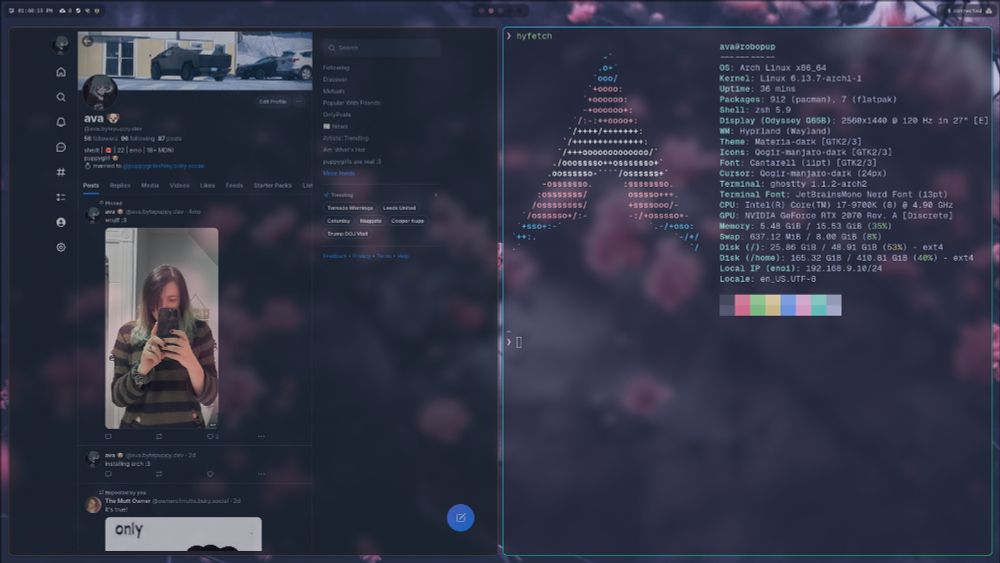Click the Privacy footer link
Image resolution: width=1000 pixels, height=563 pixels.
(362, 256)
